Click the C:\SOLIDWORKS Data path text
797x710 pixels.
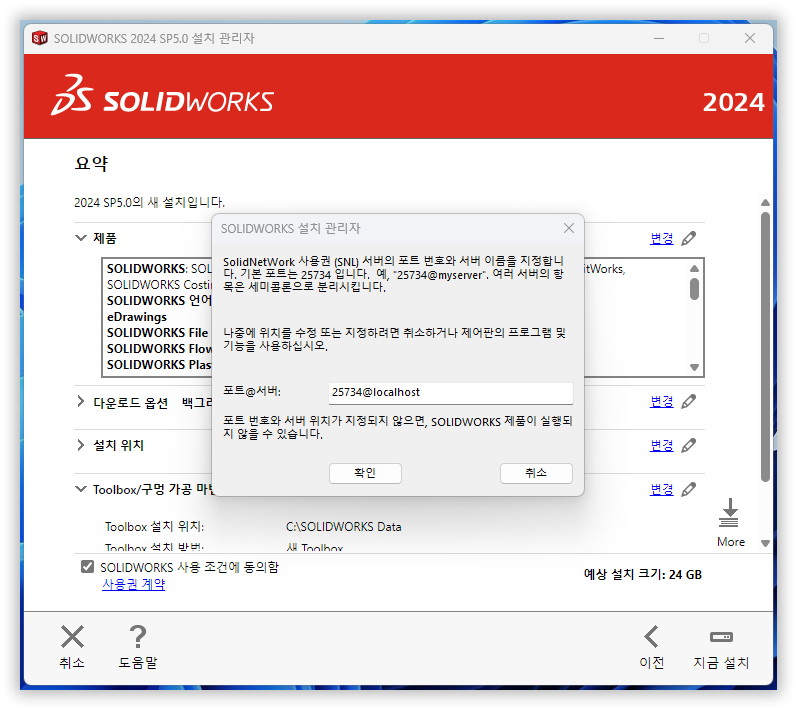344,527
